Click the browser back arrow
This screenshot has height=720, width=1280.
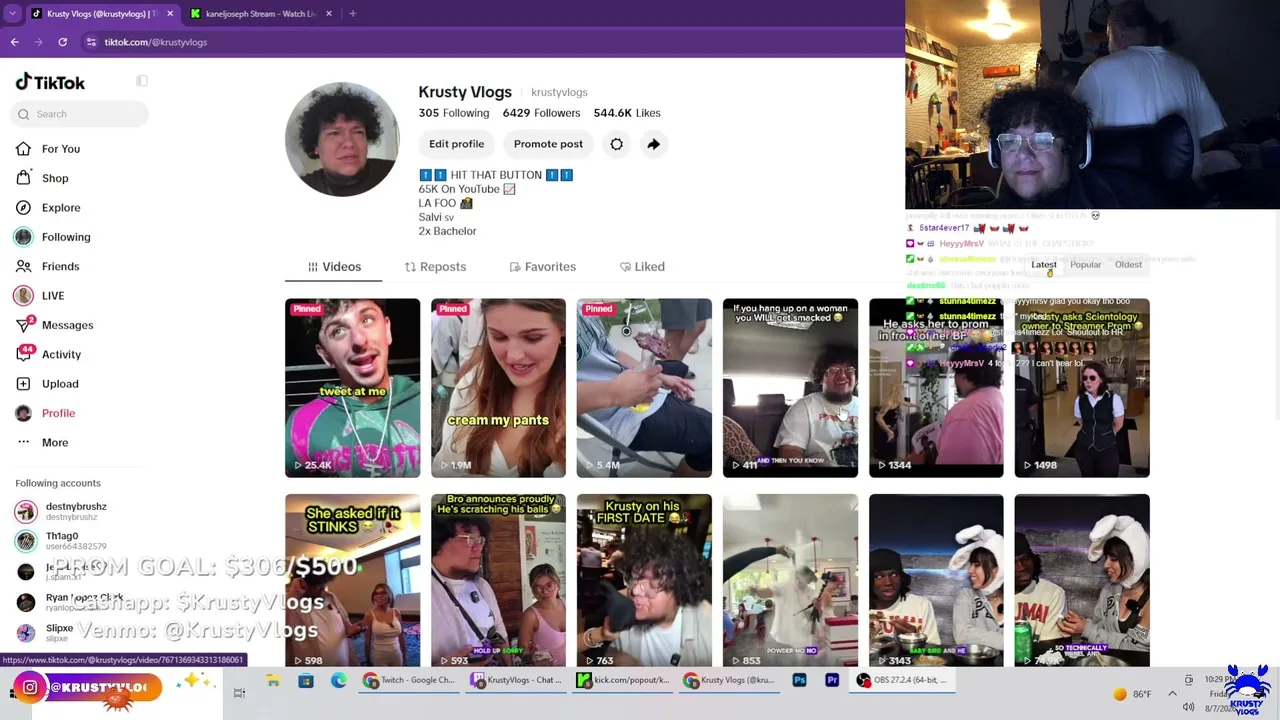(15, 42)
